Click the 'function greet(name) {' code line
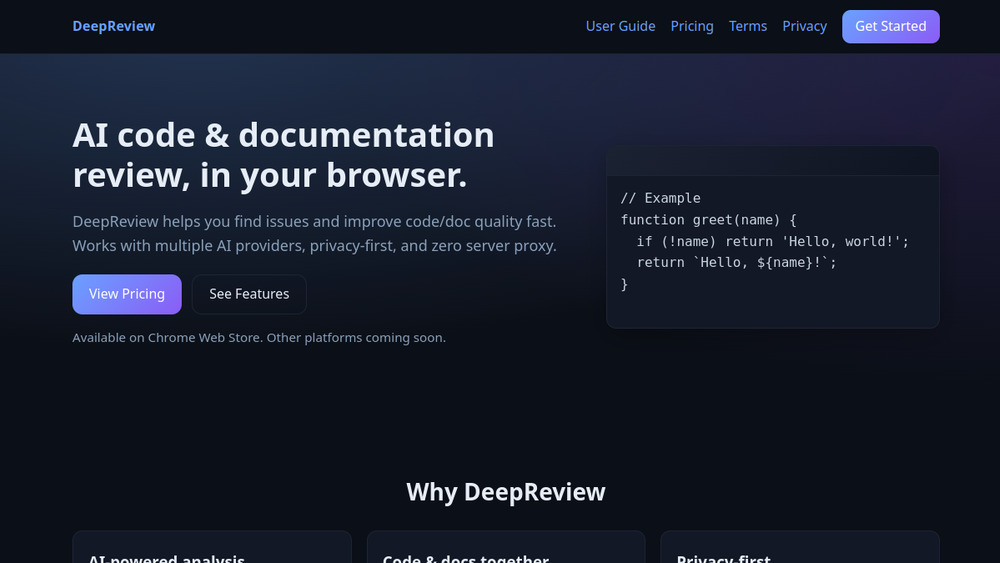The width and height of the screenshot is (1000, 563). (x=709, y=220)
